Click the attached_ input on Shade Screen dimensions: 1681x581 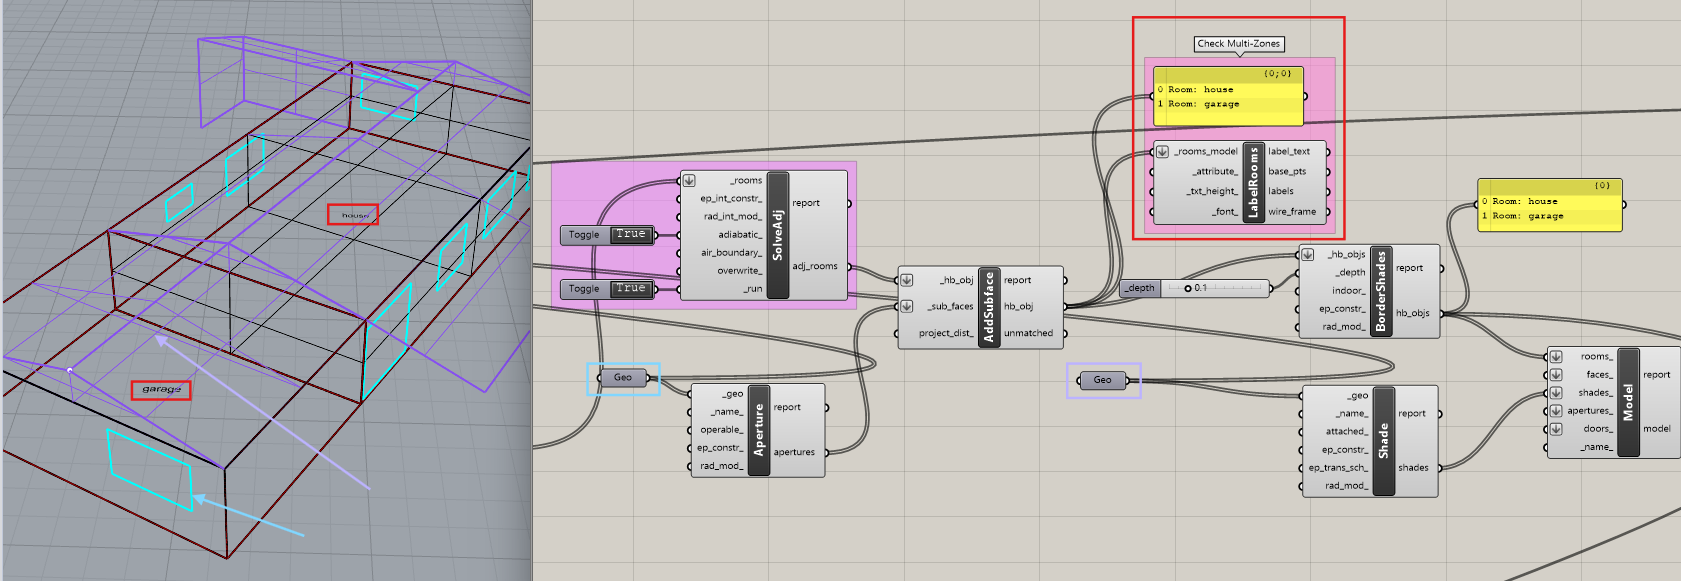(x=1346, y=431)
